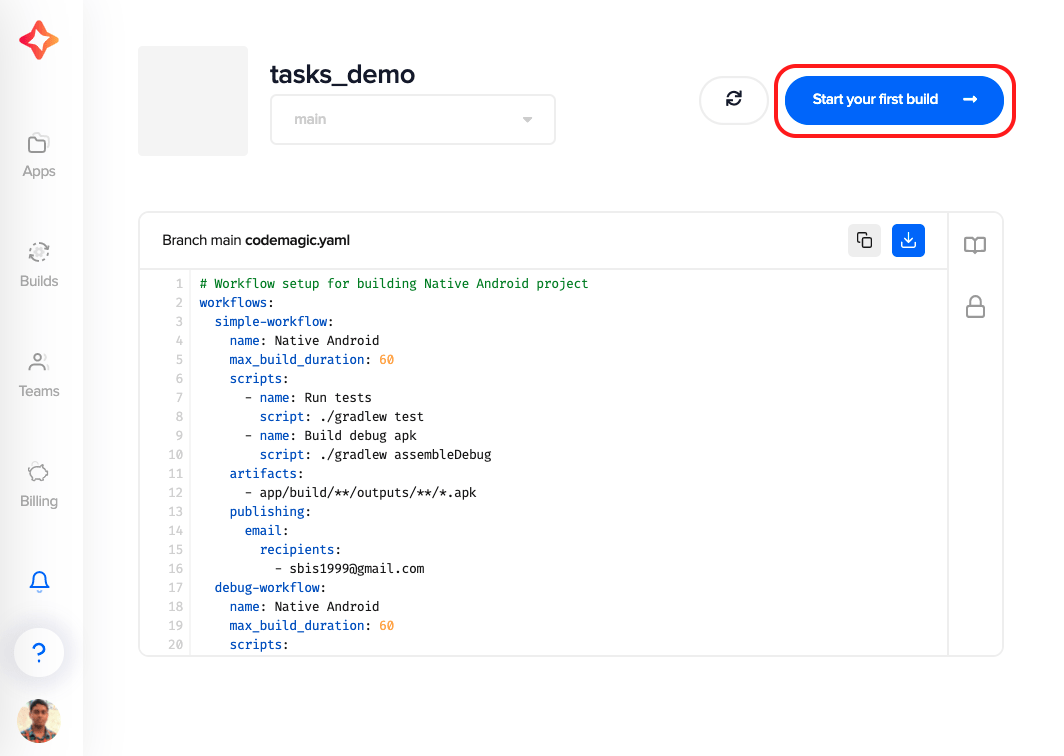
Task: Toggle the encryption lock icon
Action: [974, 308]
